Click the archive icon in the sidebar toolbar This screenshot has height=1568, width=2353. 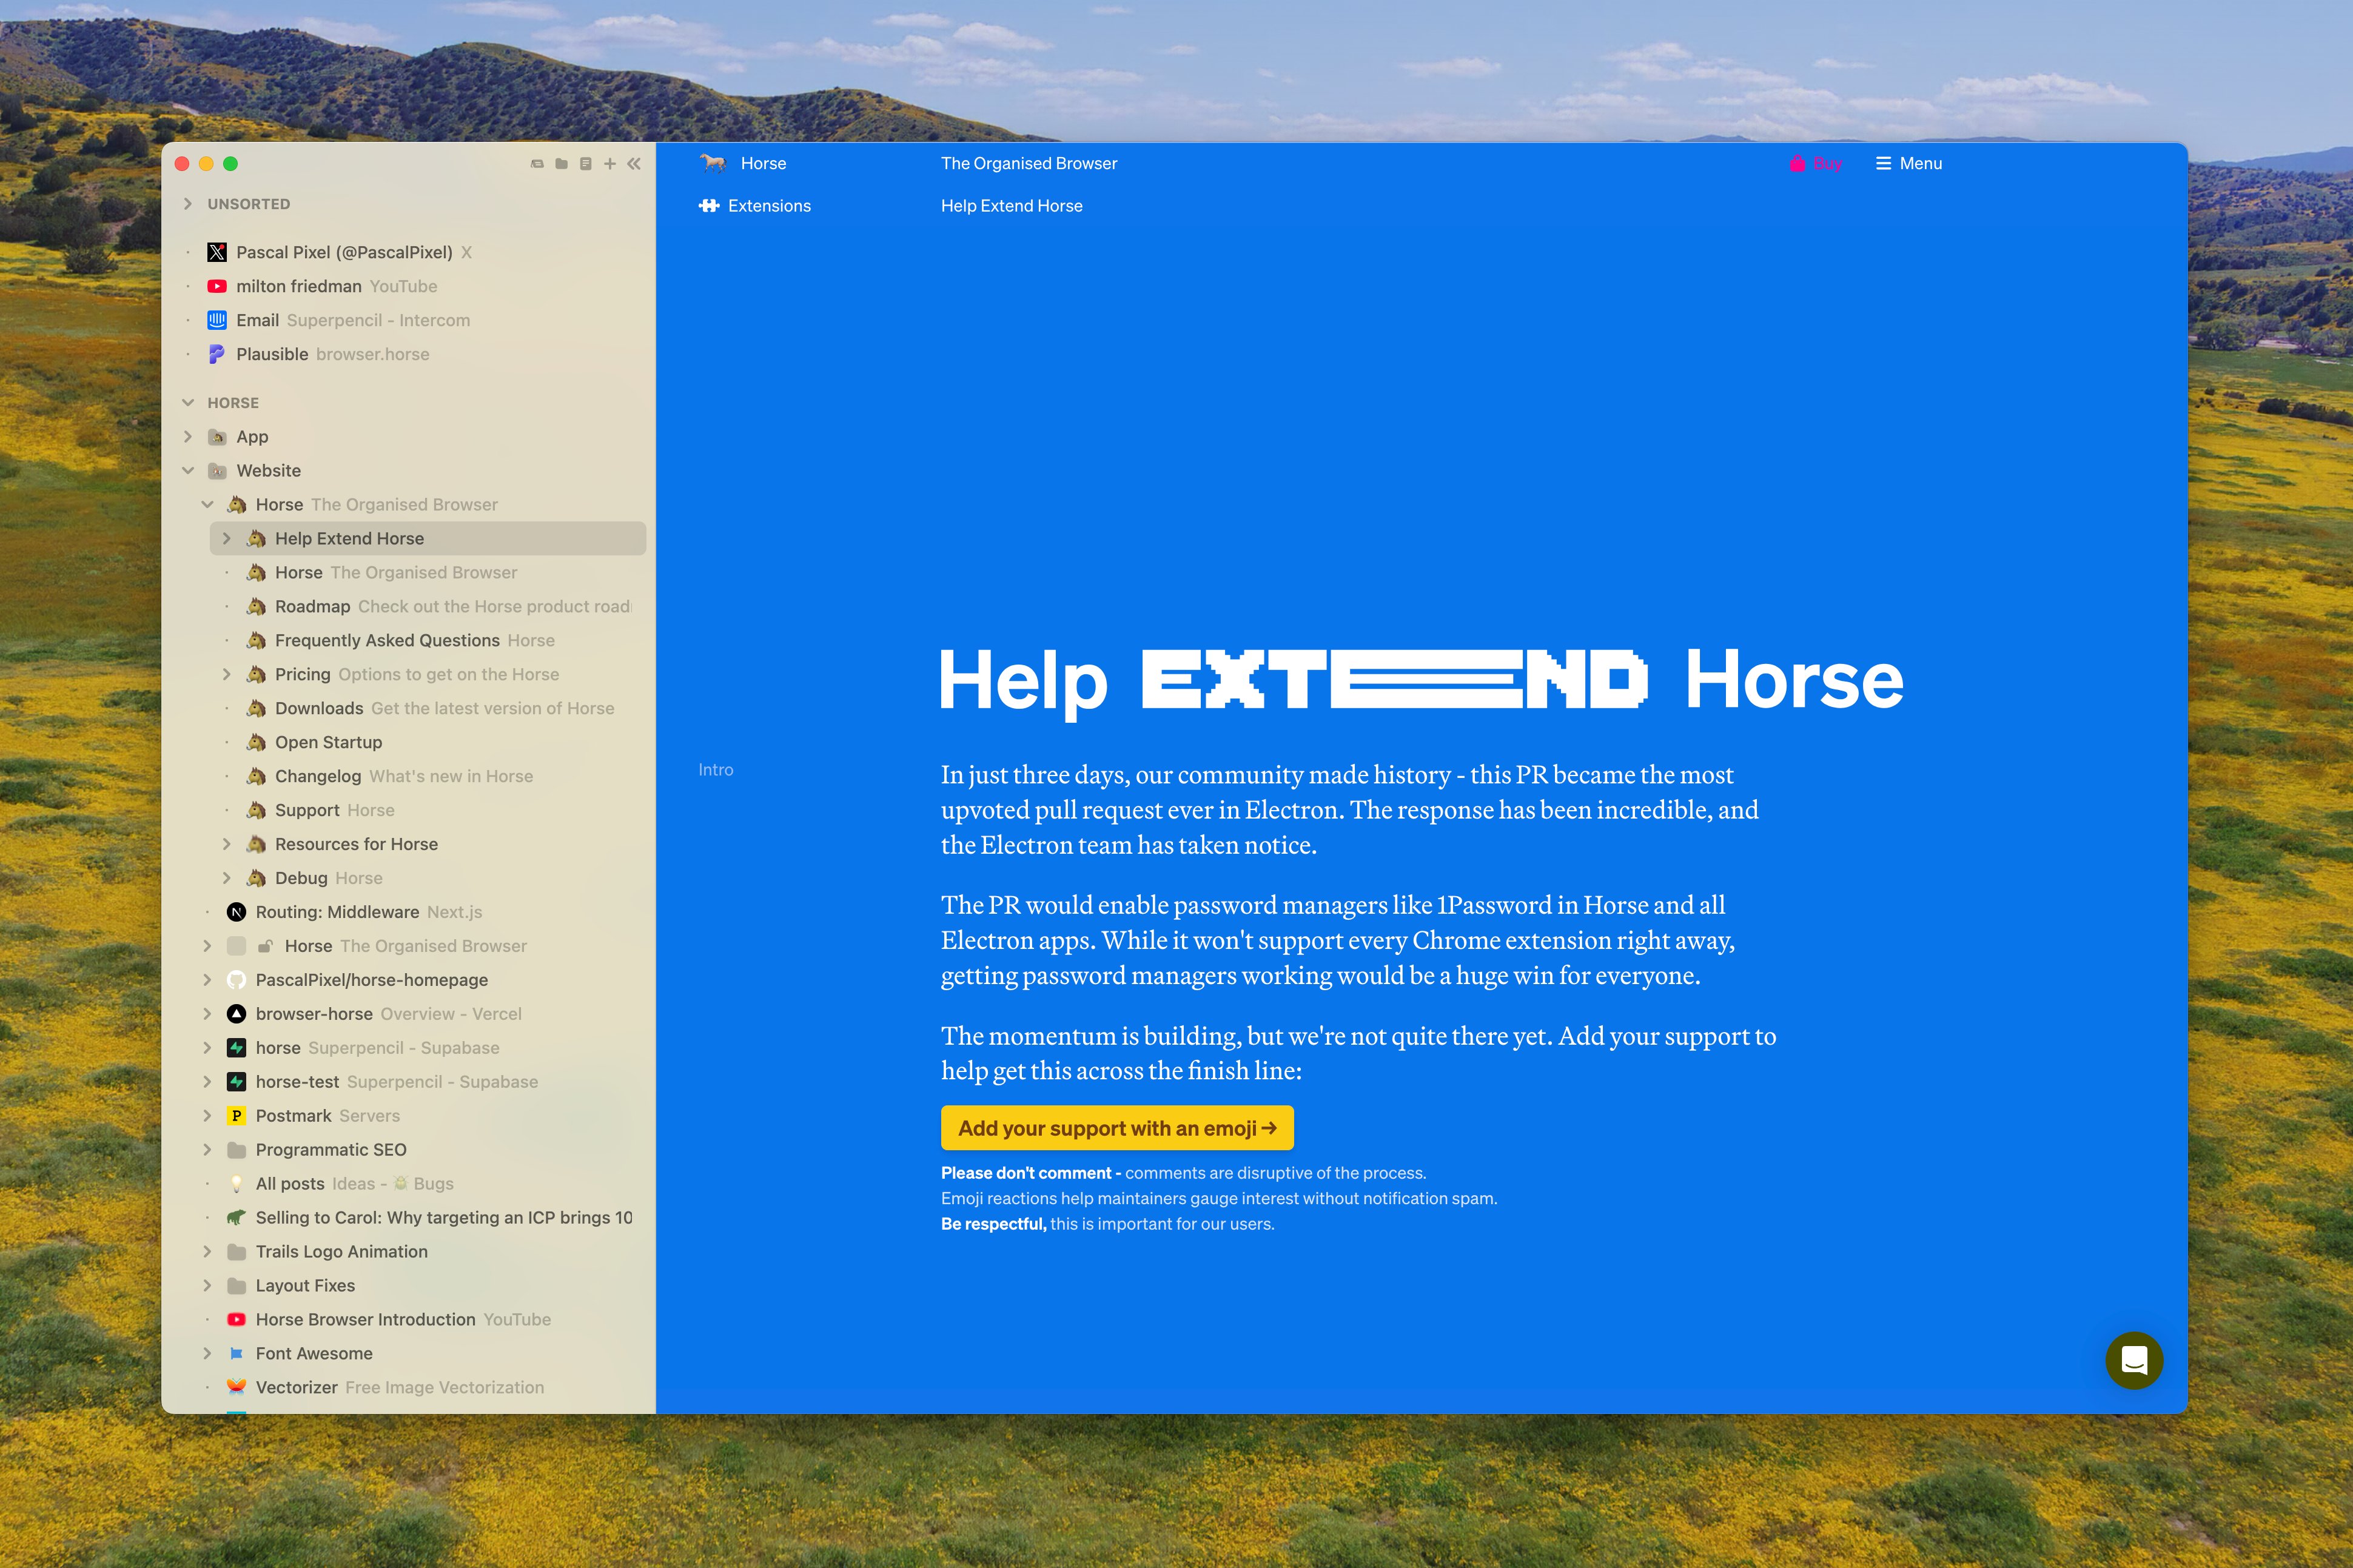pyautogui.click(x=537, y=163)
